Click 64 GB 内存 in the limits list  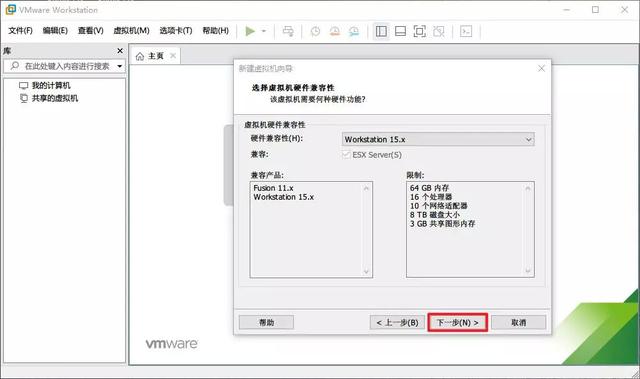click(429, 188)
